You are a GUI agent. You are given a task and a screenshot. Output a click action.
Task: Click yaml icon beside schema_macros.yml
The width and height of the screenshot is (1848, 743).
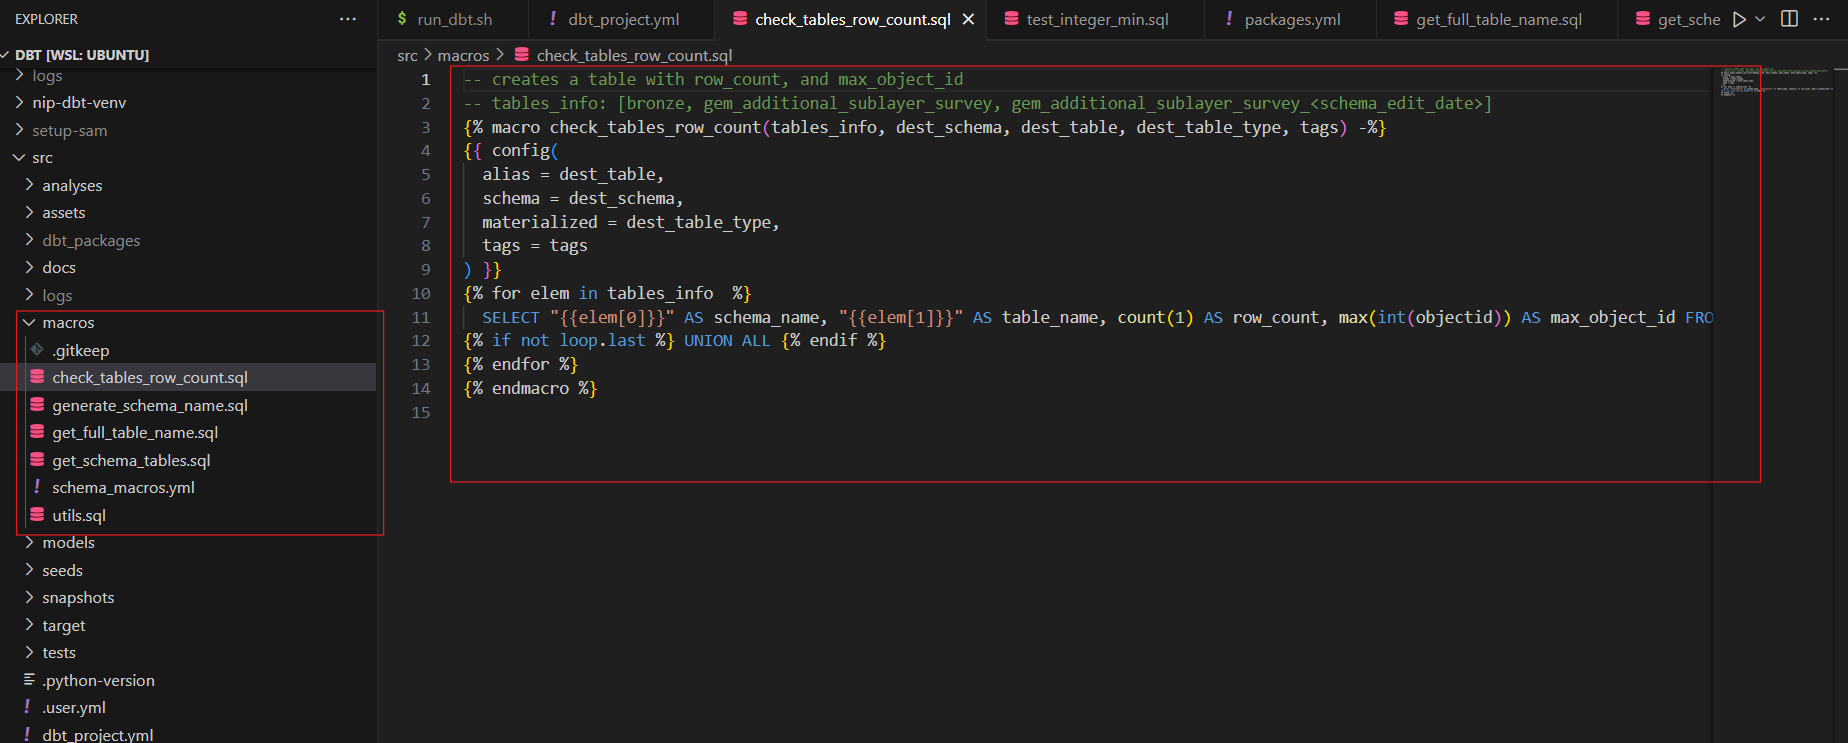[37, 486]
